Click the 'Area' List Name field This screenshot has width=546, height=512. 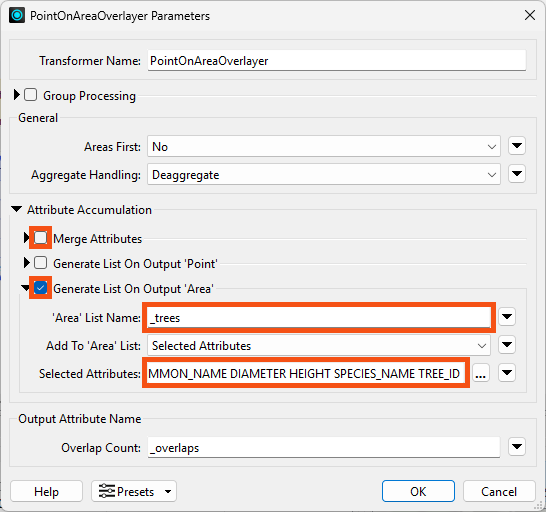tap(319, 318)
